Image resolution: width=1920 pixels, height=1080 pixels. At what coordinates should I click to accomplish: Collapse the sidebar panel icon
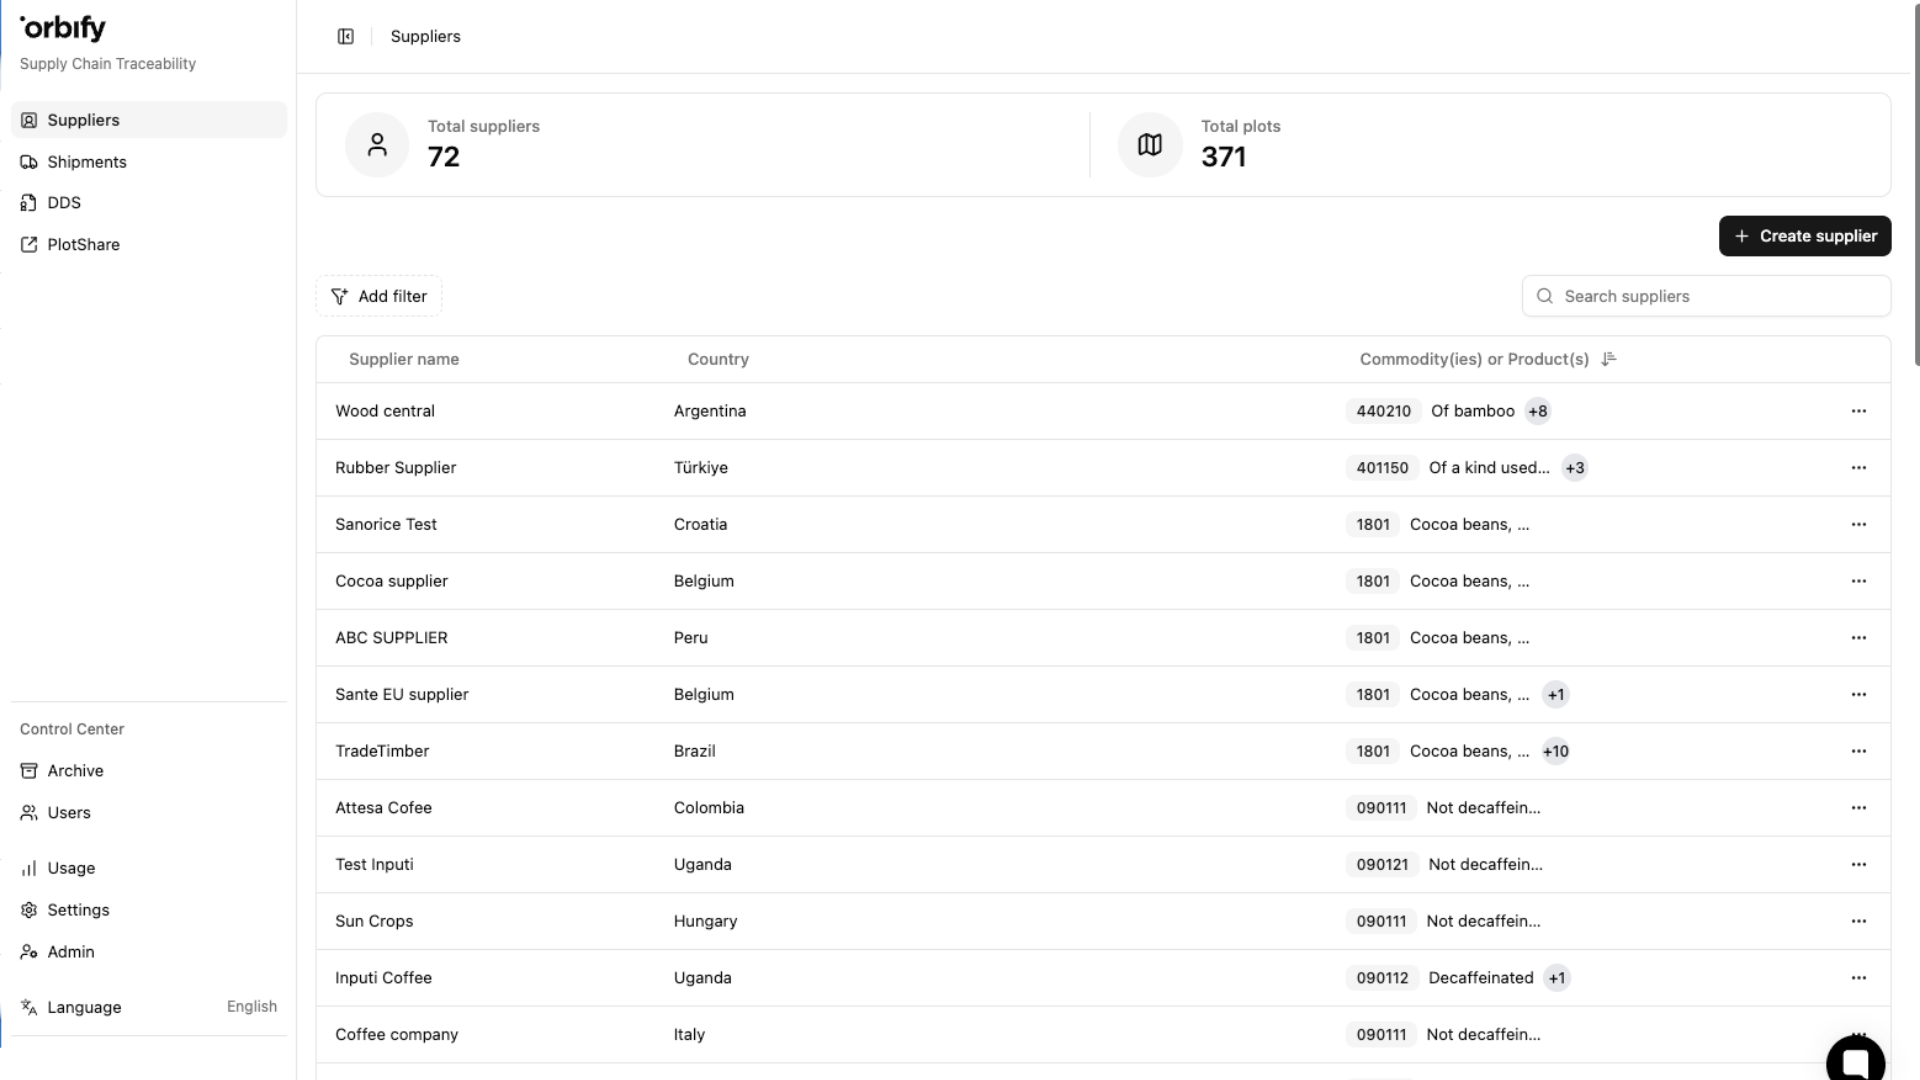click(x=345, y=37)
